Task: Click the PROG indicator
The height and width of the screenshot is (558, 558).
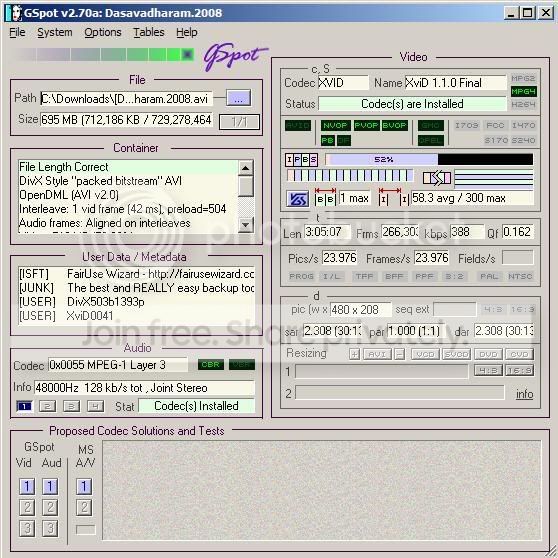Action: 301,277
